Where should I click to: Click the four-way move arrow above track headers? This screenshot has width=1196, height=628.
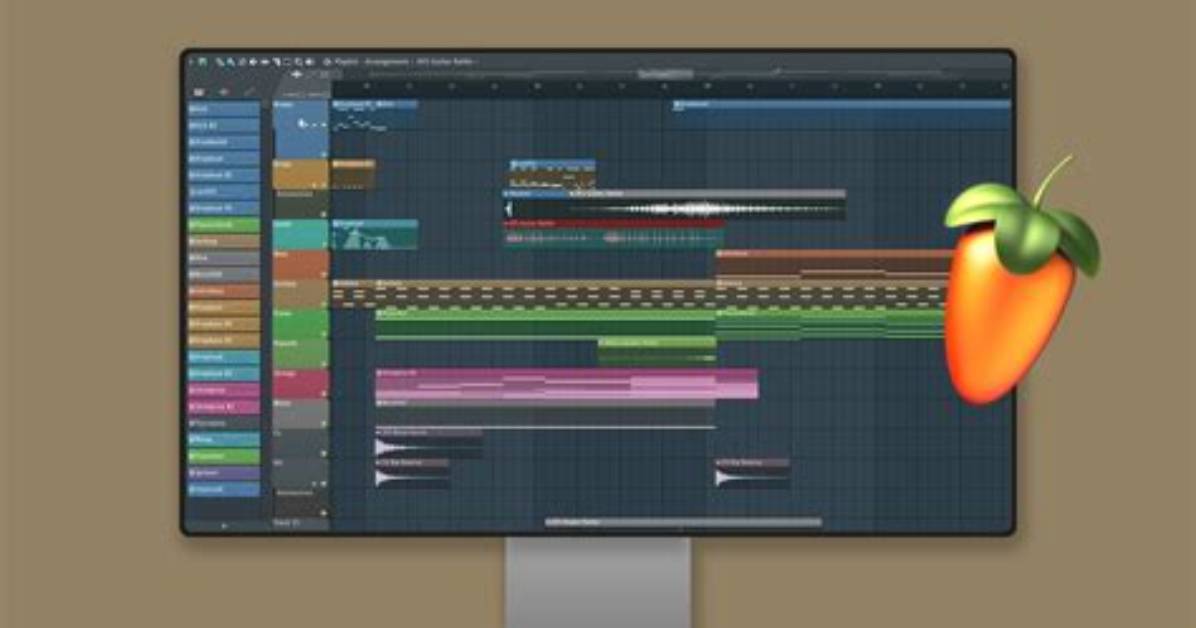point(297,75)
